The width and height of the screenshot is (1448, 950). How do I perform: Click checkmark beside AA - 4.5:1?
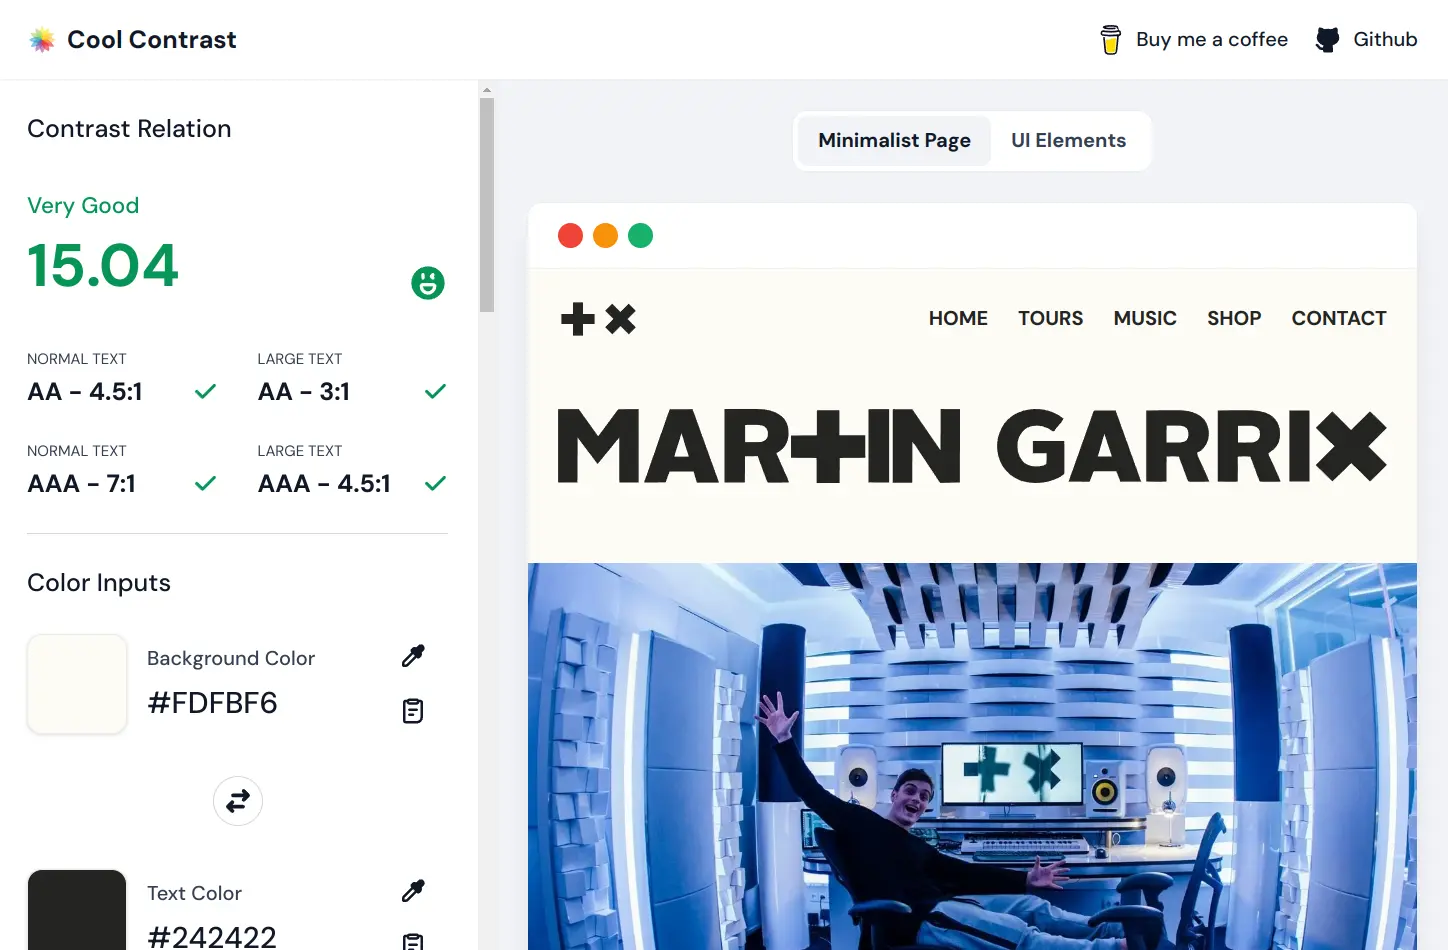point(205,392)
